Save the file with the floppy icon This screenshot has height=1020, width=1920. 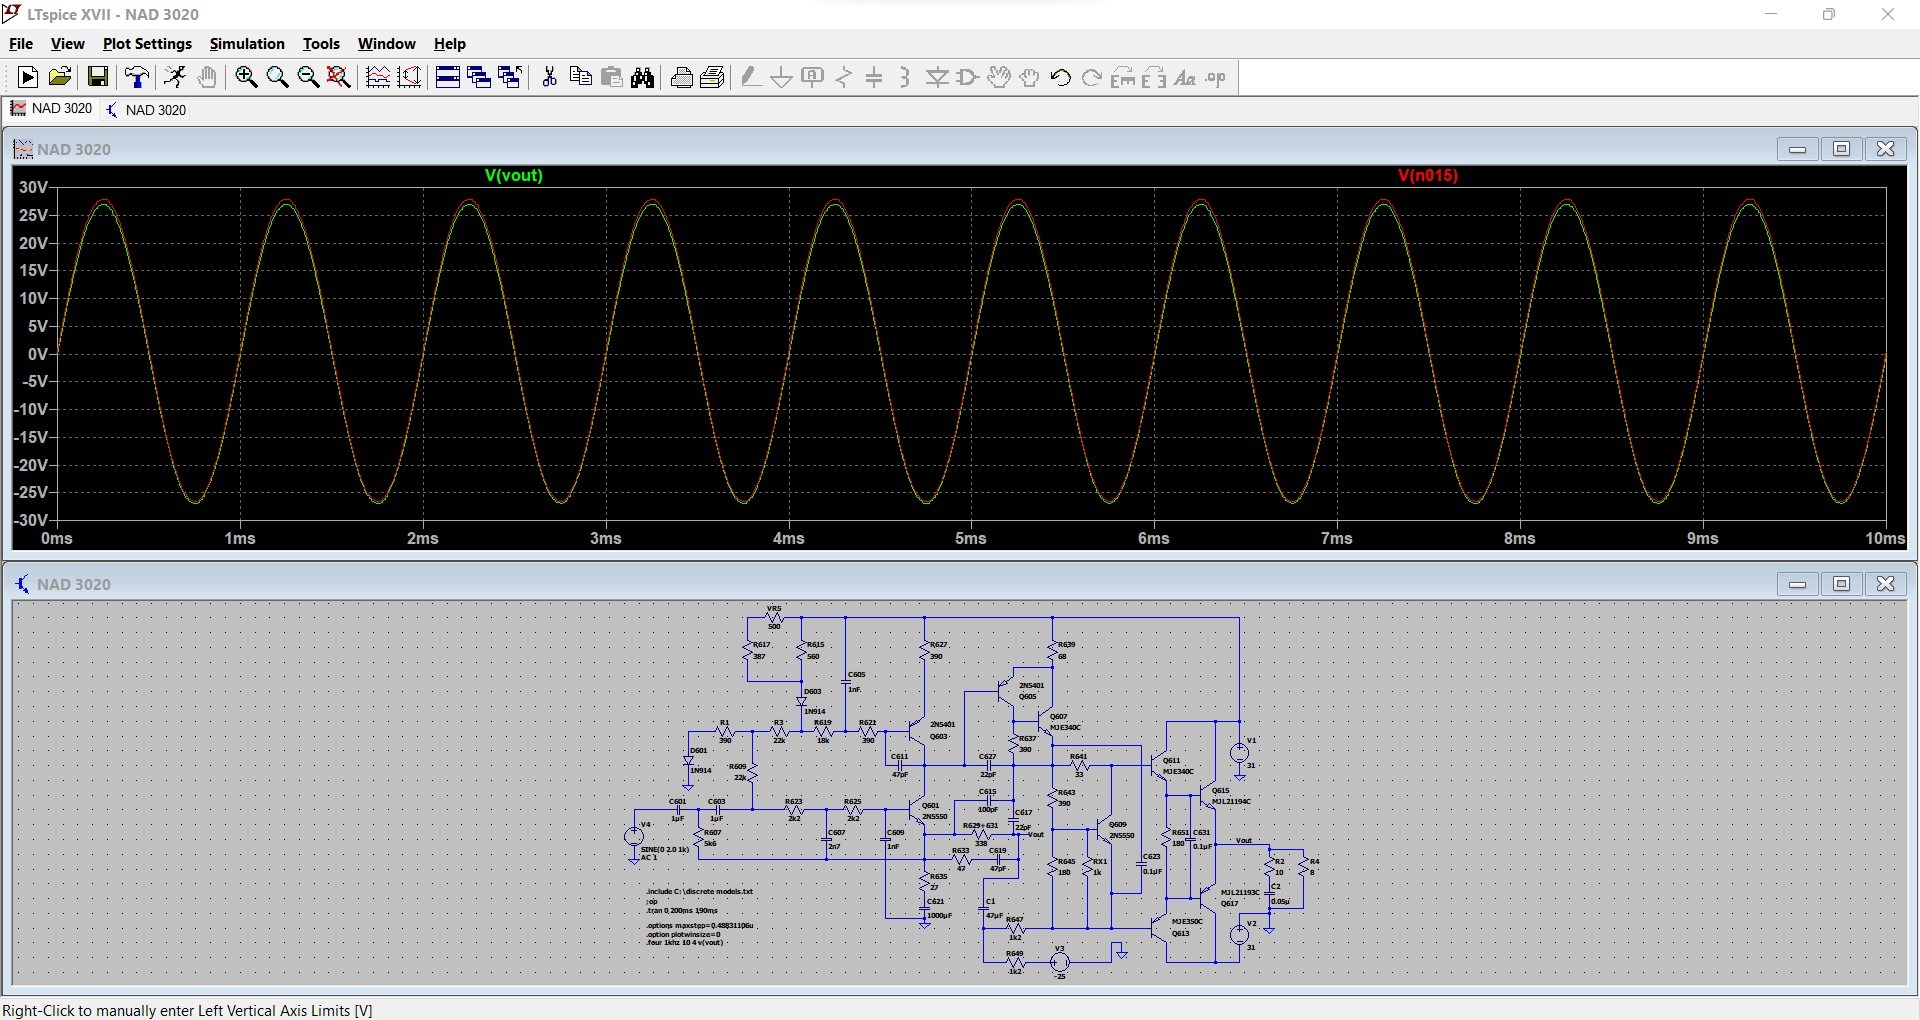tap(98, 77)
